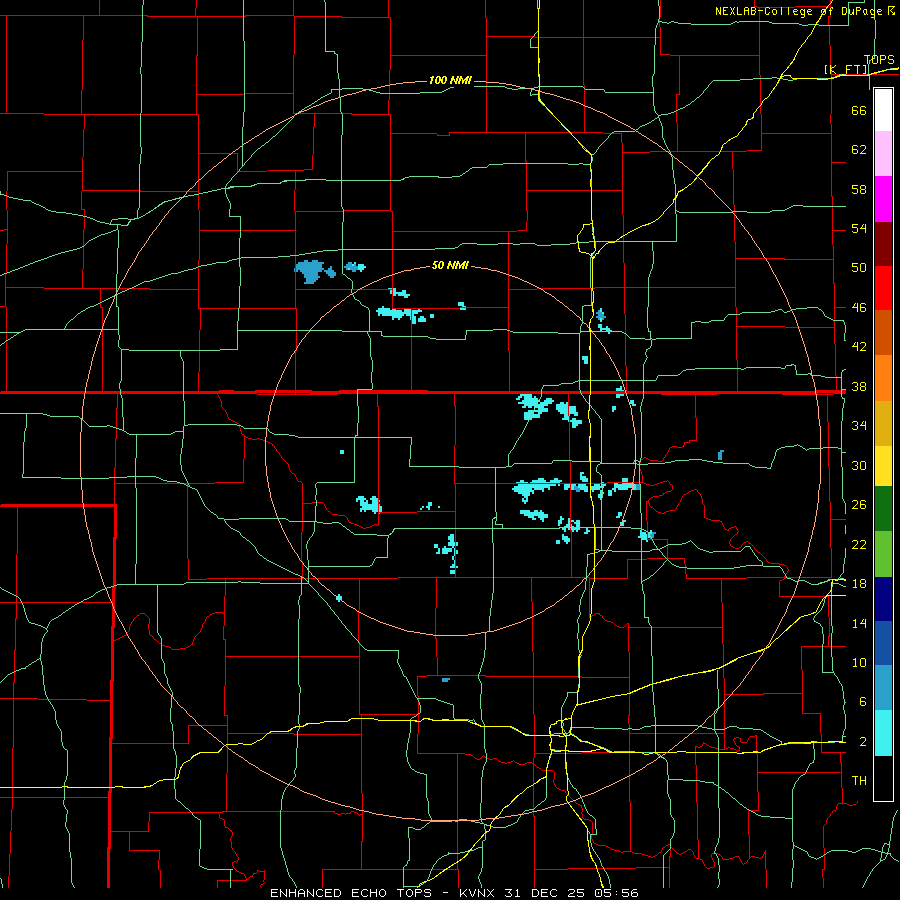Click the light pink legend swatch

[x=883, y=154]
